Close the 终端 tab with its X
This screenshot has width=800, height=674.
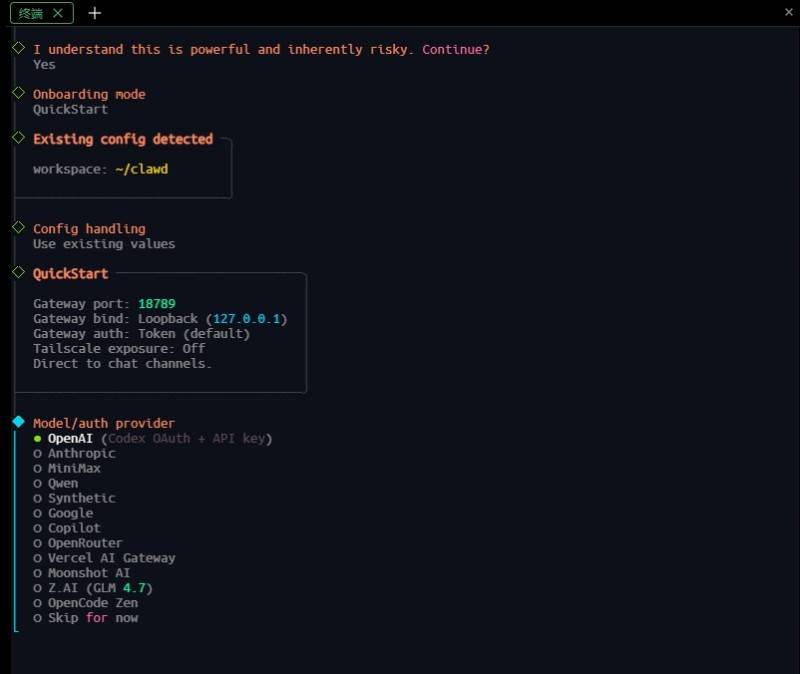coord(58,13)
